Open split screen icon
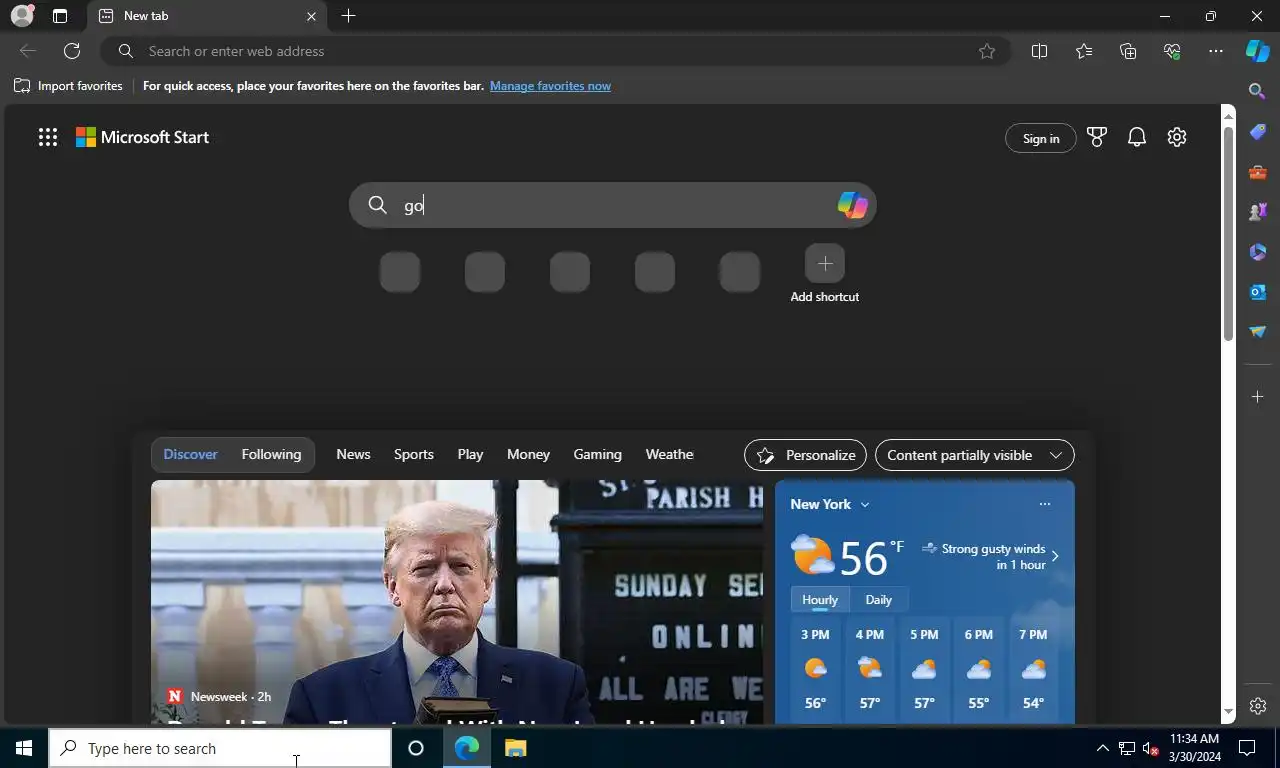Screen dimensions: 1280x768 pyautogui.click(x=1039, y=51)
